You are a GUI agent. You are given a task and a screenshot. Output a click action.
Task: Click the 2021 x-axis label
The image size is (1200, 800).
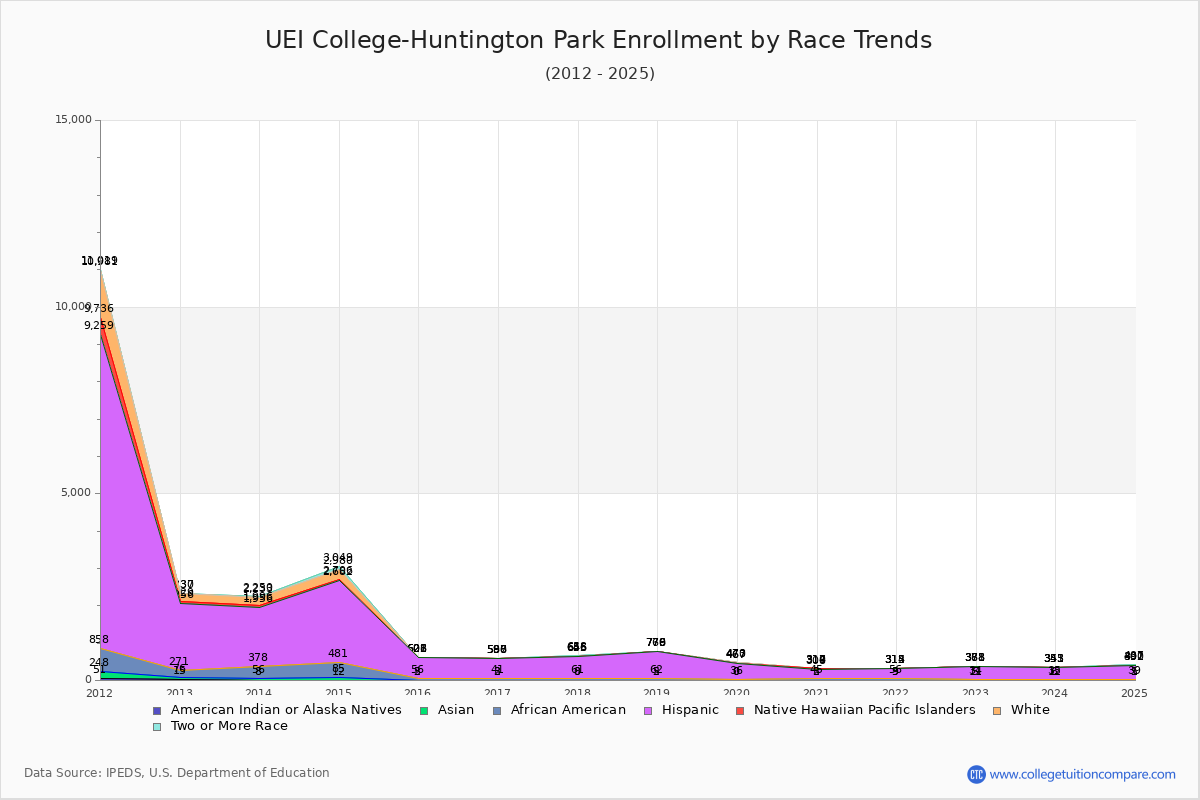pos(817,693)
